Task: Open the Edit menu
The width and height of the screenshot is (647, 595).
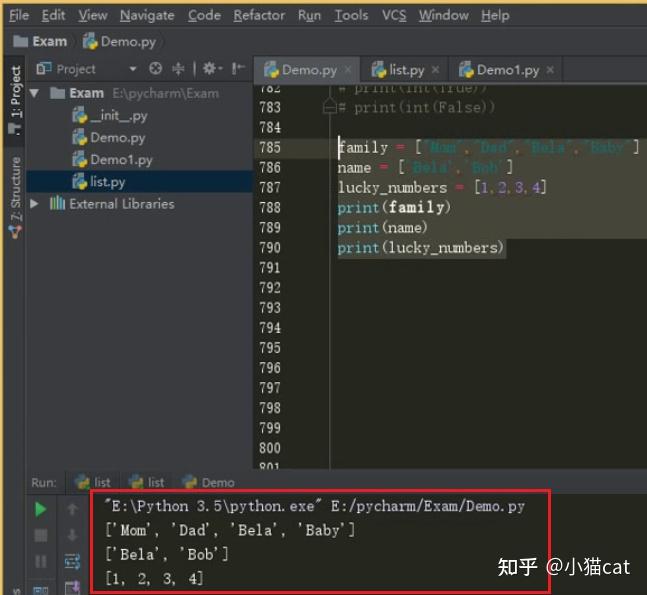Action: tap(53, 15)
